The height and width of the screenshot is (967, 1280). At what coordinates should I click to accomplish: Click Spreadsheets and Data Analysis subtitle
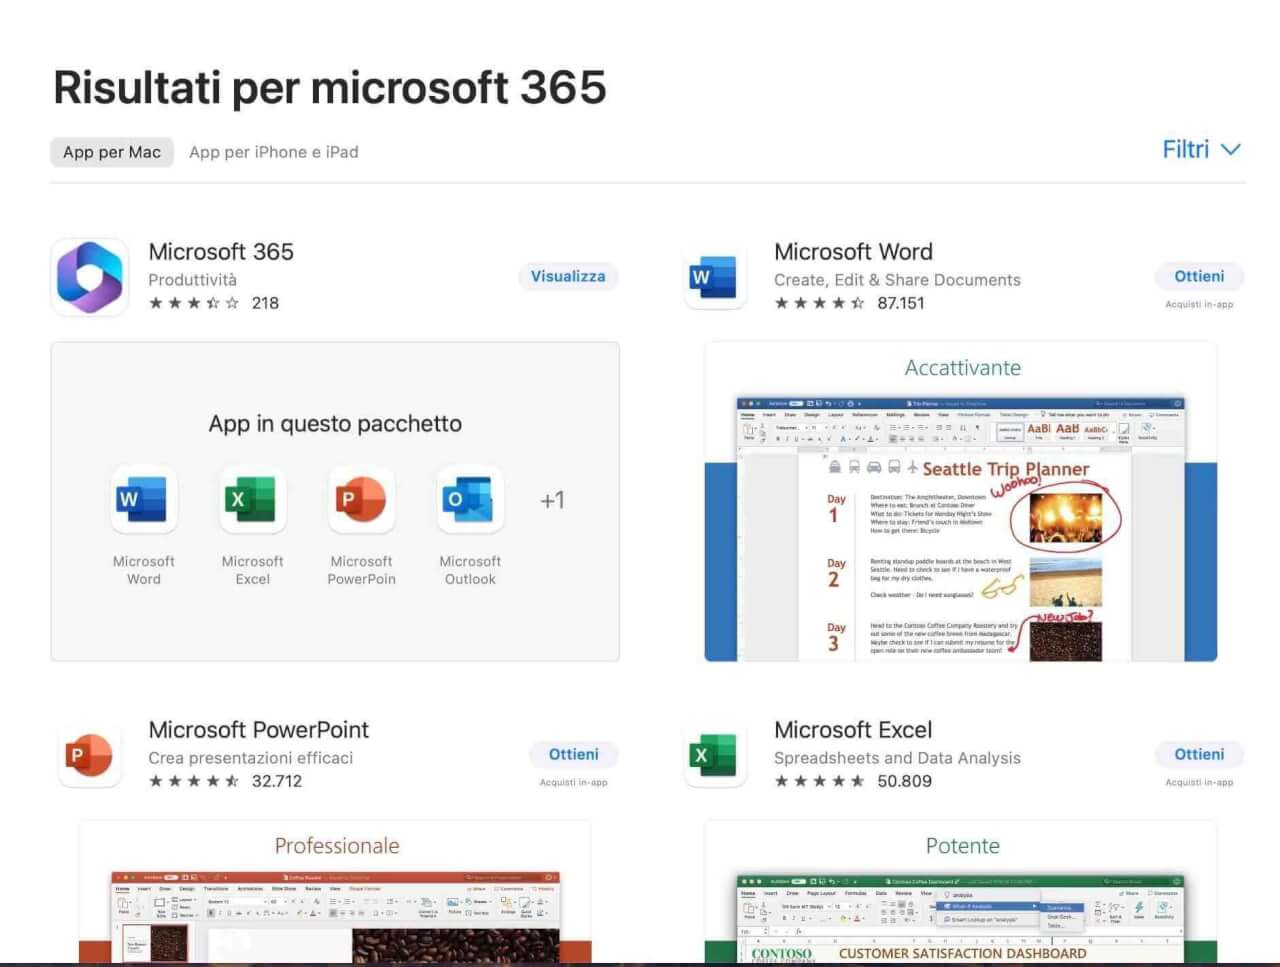pos(897,758)
